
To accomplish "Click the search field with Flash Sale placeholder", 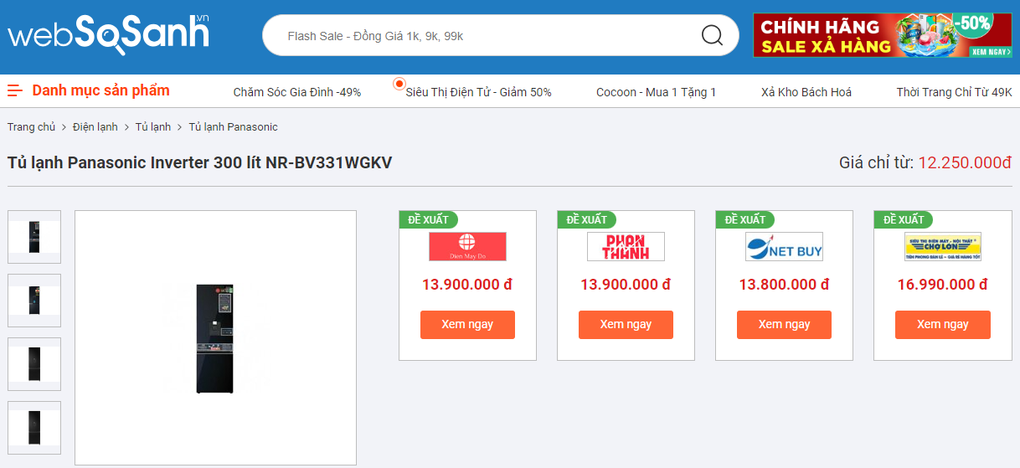I will [500, 35].
